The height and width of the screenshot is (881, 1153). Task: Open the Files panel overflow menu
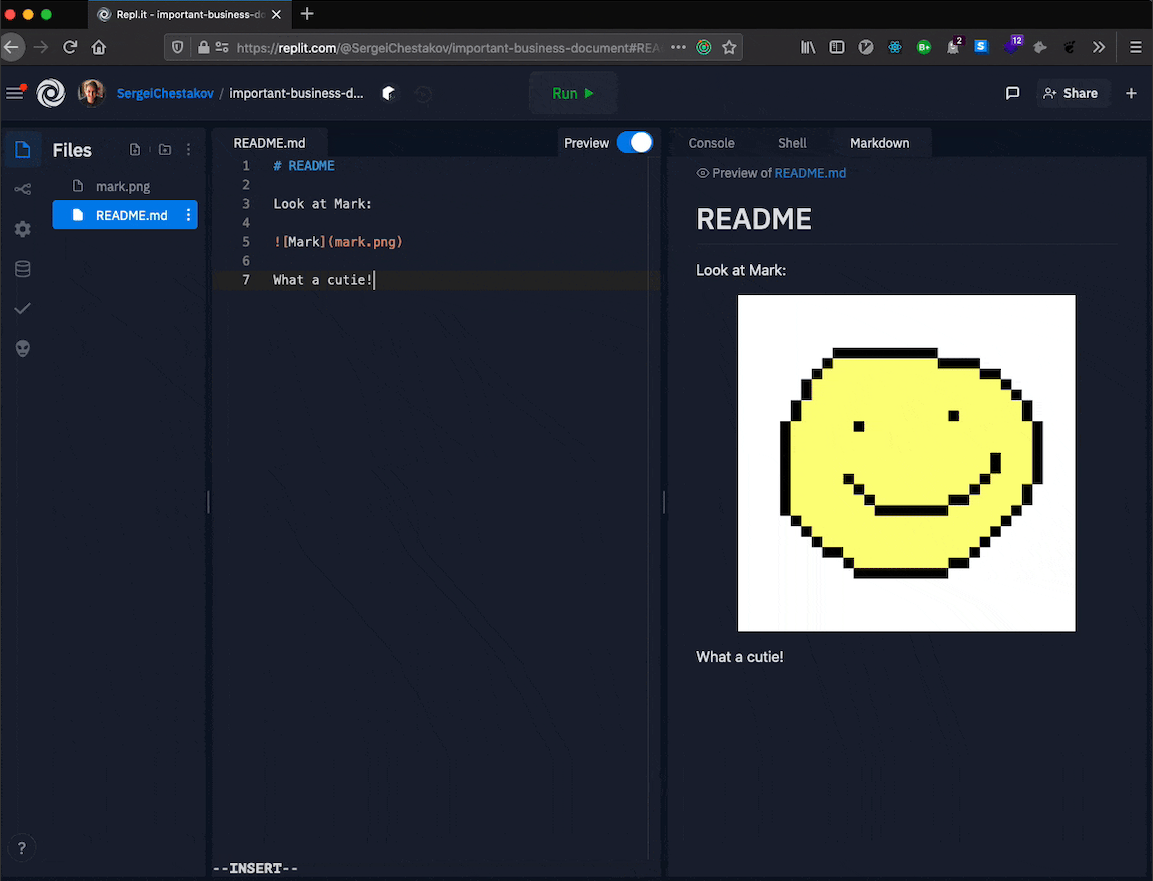click(188, 148)
